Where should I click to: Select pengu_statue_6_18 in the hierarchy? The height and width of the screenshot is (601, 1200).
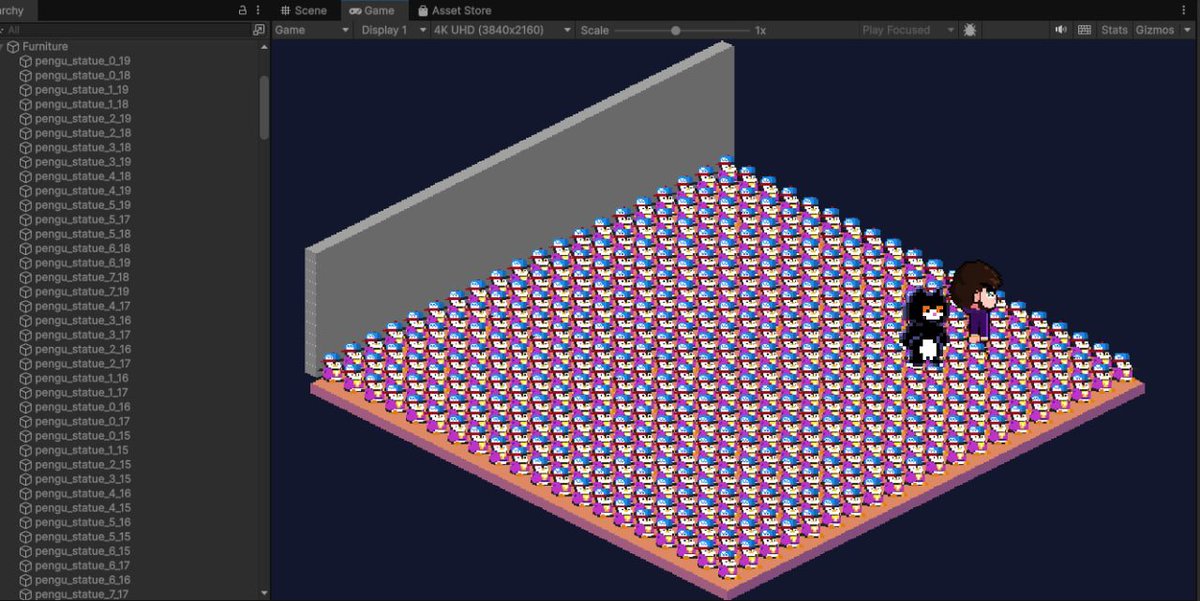pyautogui.click(x=83, y=248)
